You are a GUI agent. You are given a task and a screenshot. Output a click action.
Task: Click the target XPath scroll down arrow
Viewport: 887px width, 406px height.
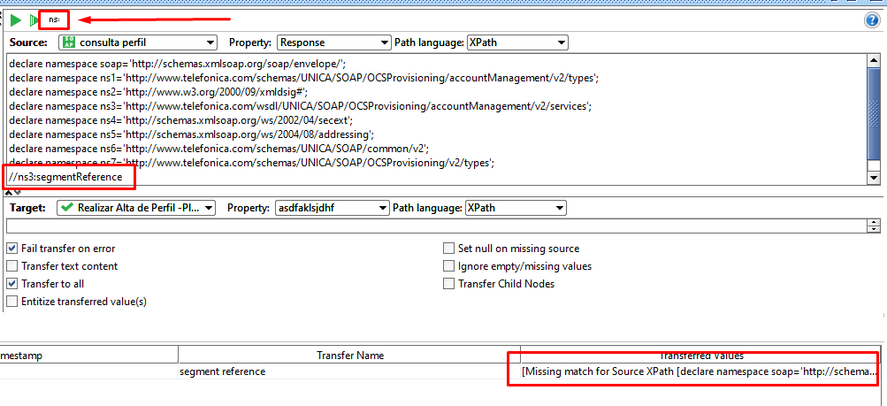875,229
